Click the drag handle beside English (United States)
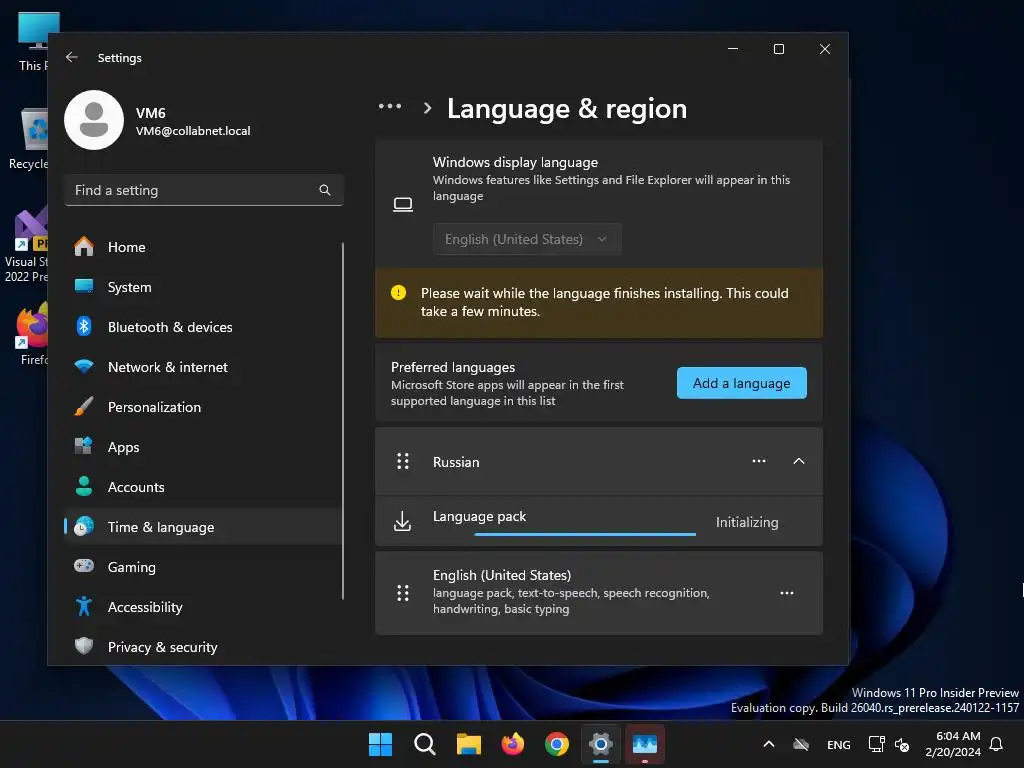Image resolution: width=1024 pixels, height=768 pixels. tap(403, 593)
